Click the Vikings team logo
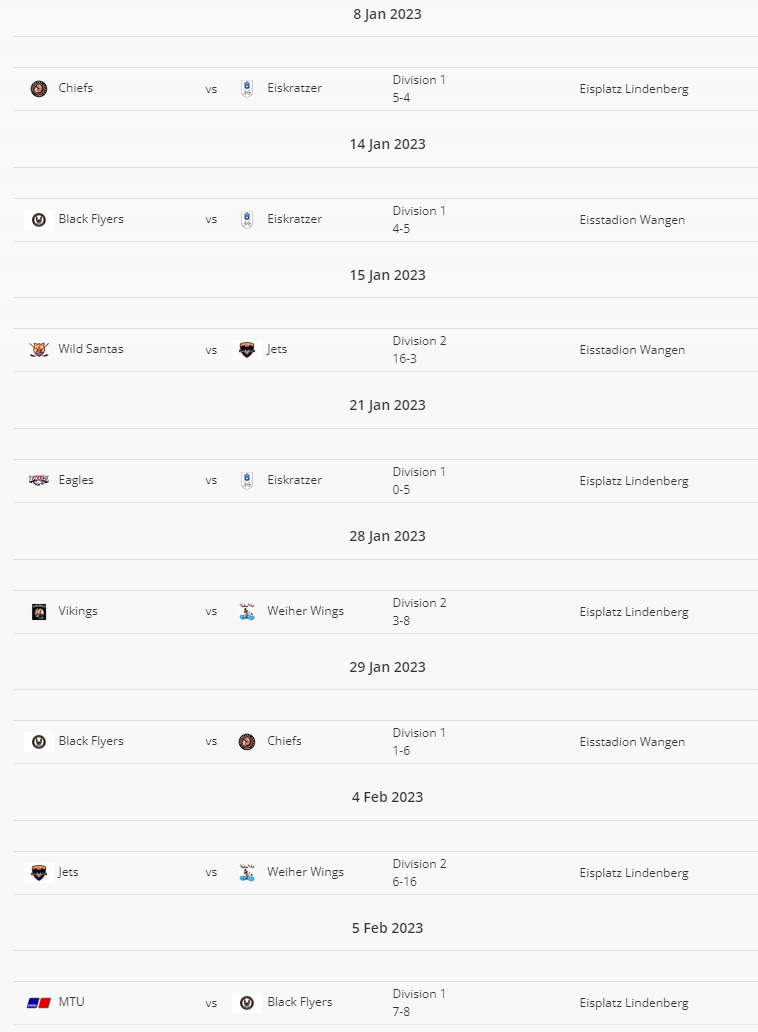 (39, 612)
